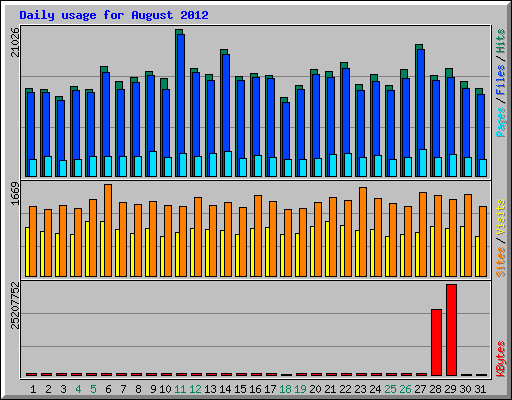Image resolution: width=512 pixels, height=400 pixels.
Task: Click day label 6 on the x-axis
Action: (108, 389)
